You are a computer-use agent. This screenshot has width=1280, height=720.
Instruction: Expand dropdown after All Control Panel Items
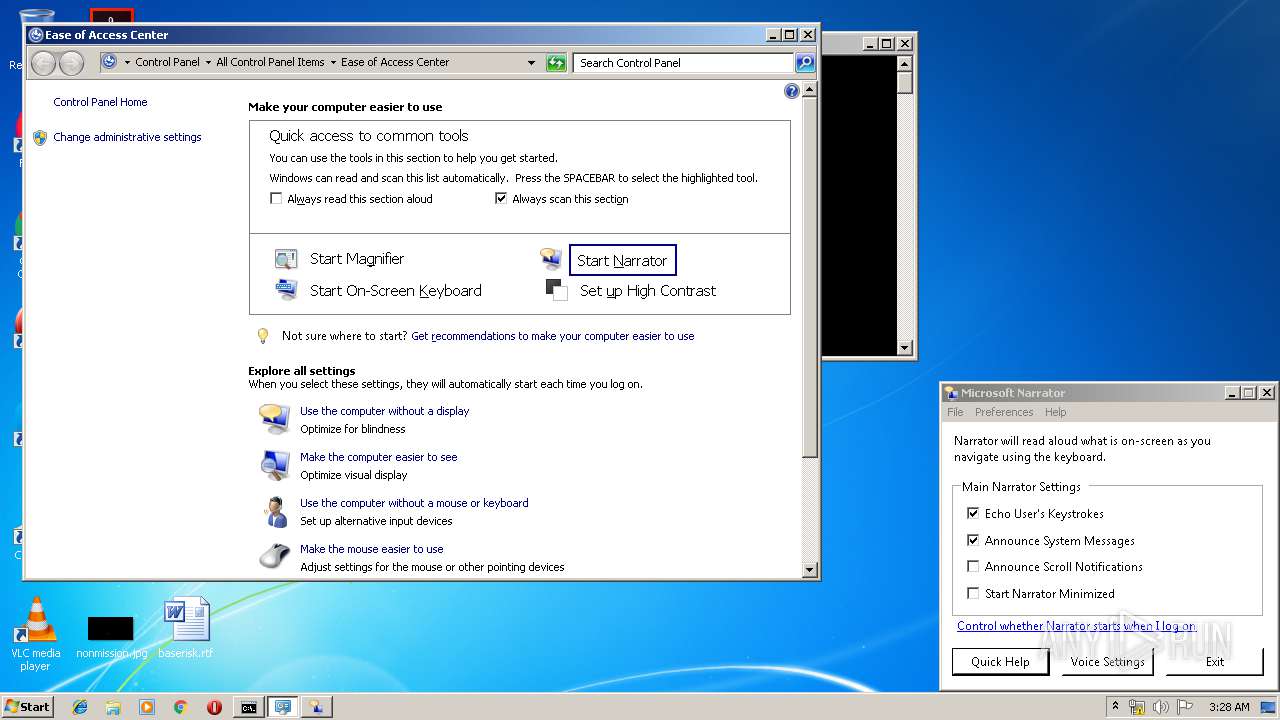333,62
